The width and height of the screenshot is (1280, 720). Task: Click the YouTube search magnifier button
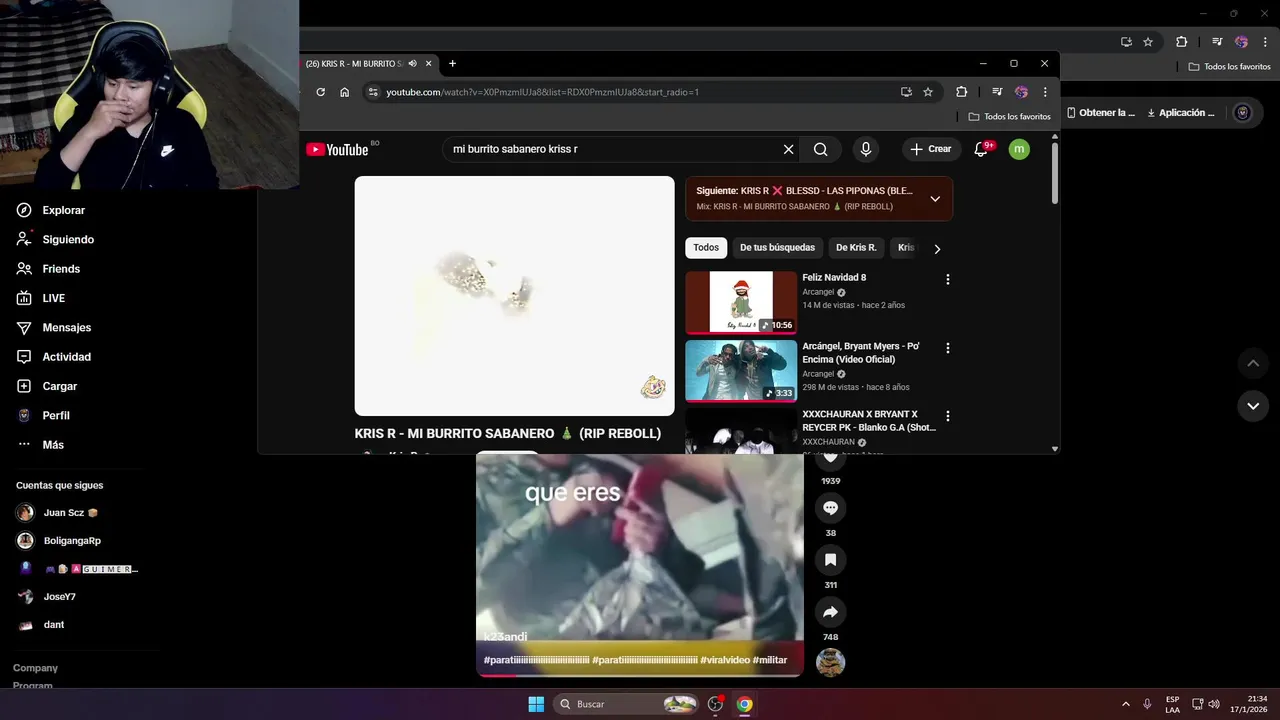[820, 149]
